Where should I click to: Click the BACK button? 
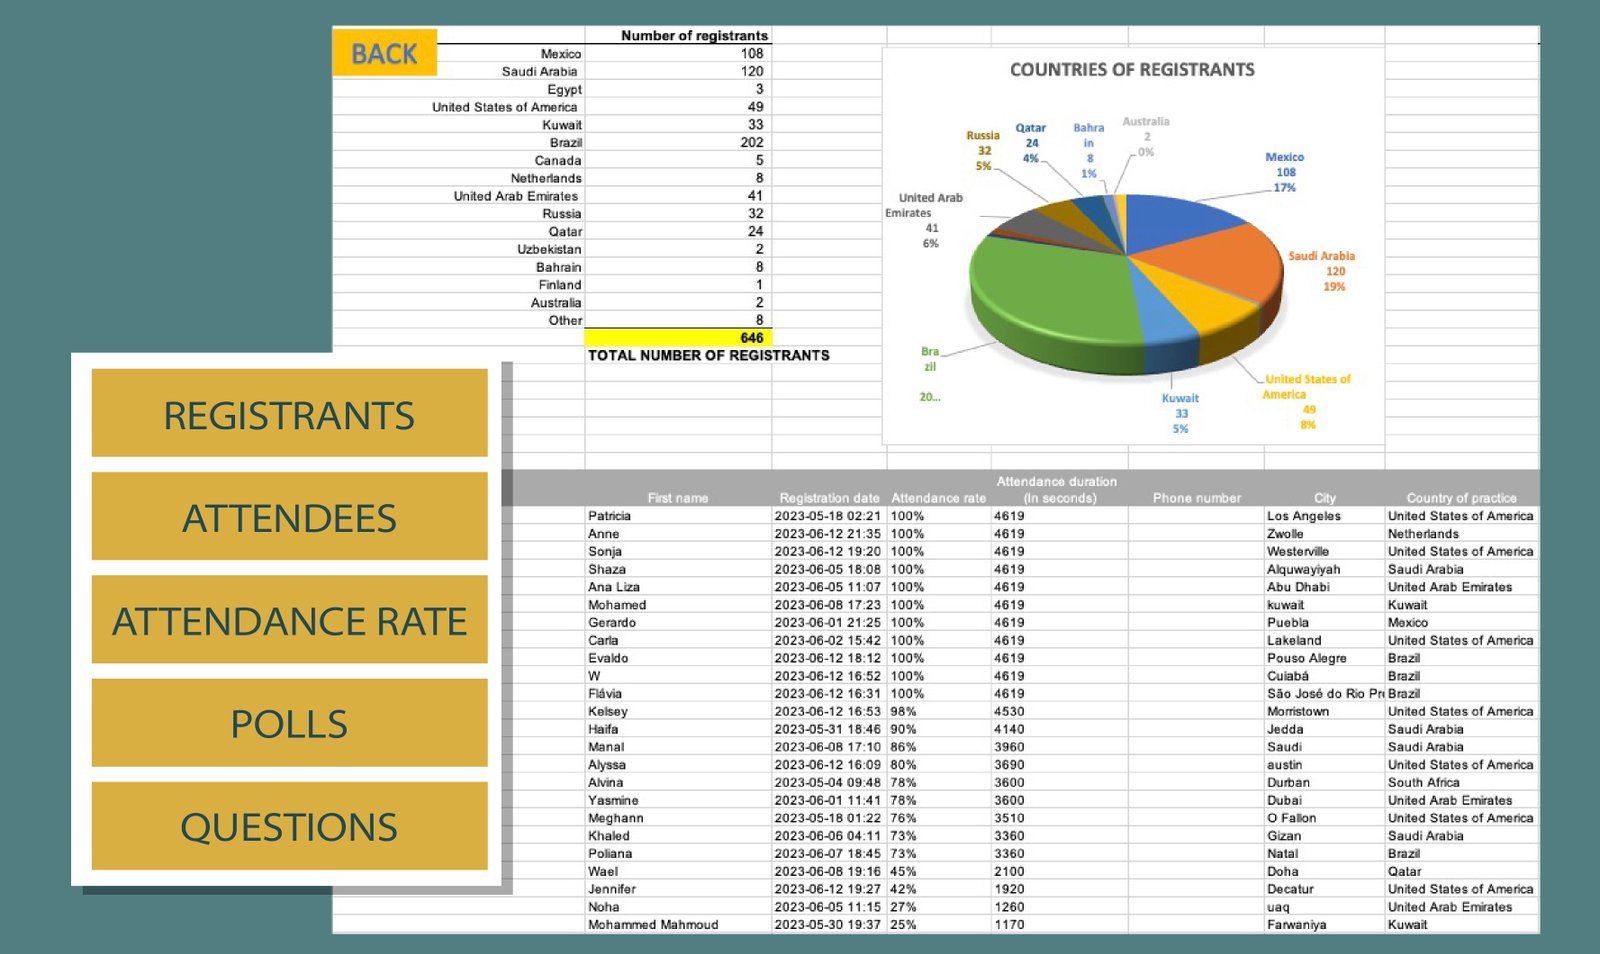[384, 54]
